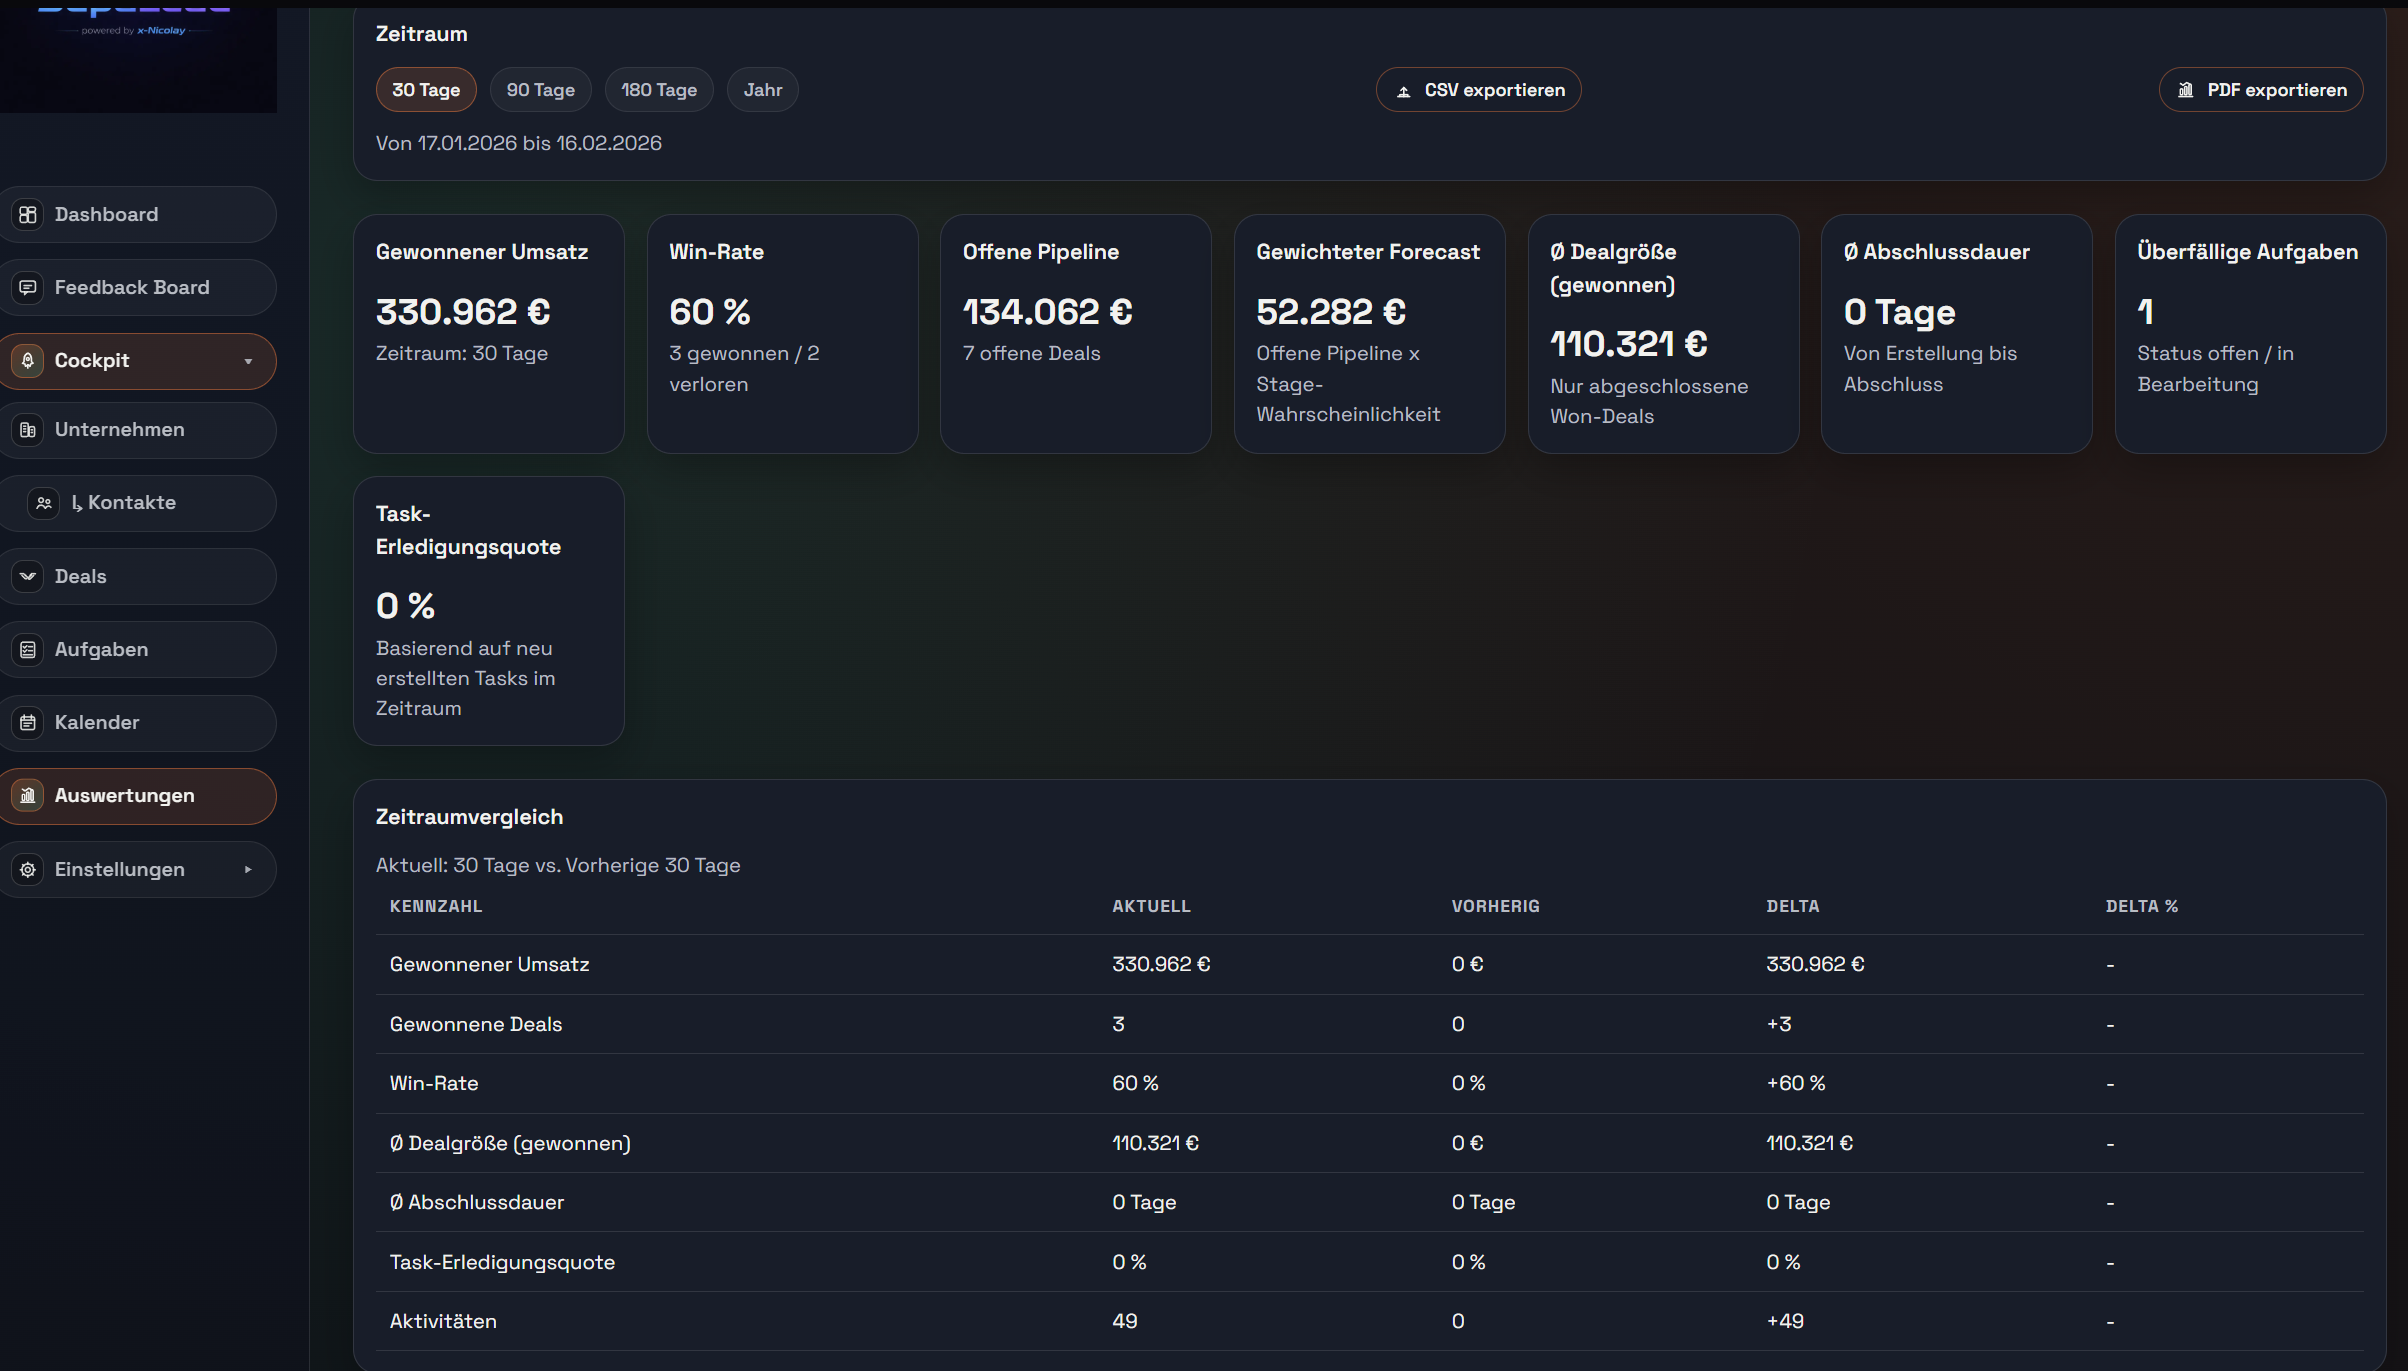
Task: Click the Feedback Board chat icon
Action: [x=28, y=288]
